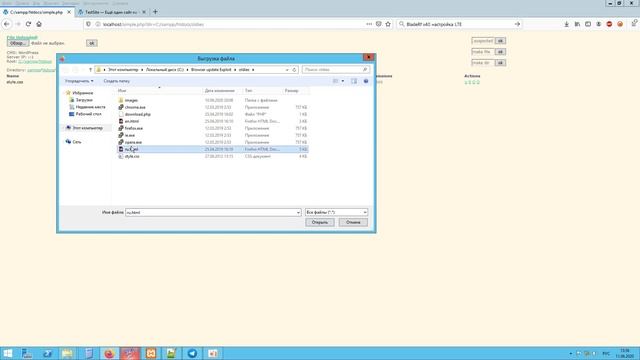
Task: Bookmark this page with star icon
Action: pos(388,24)
